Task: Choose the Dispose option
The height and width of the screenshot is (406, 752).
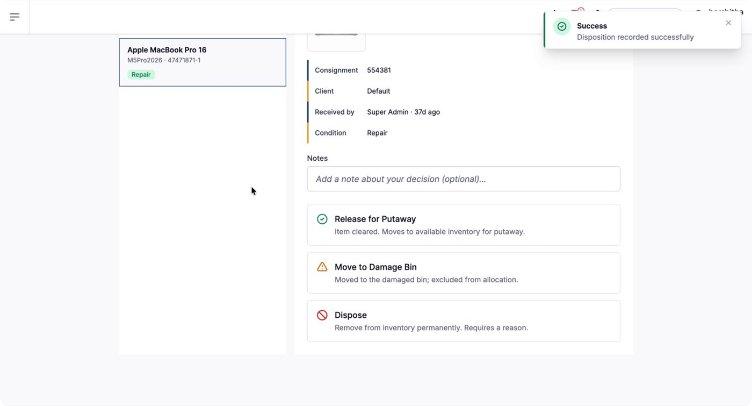Action: click(x=463, y=321)
